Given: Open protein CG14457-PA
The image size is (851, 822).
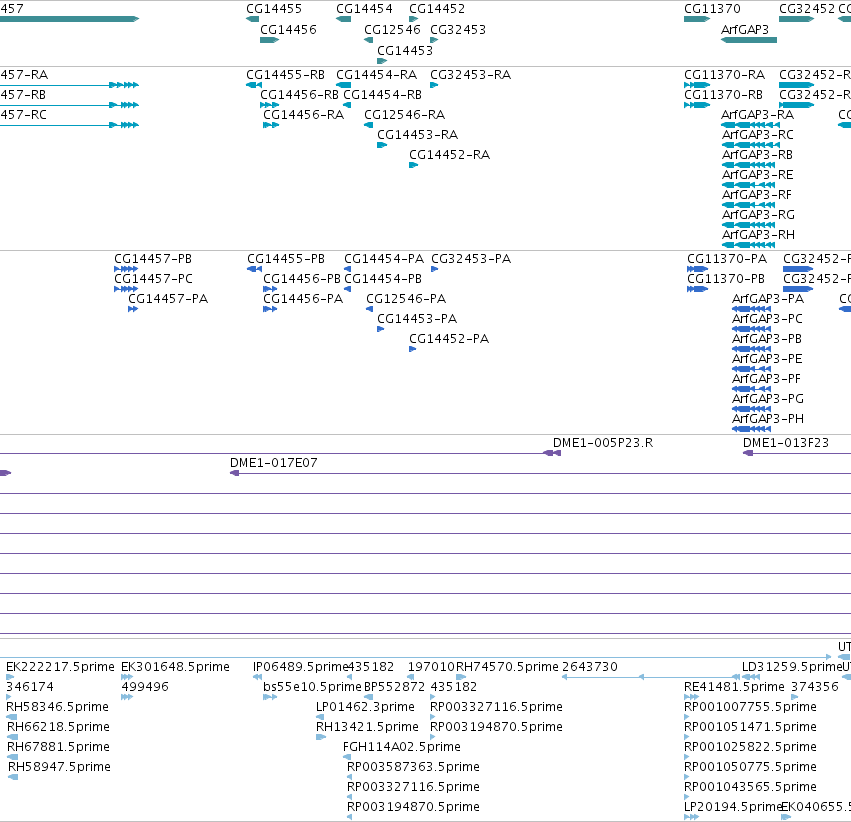Looking at the screenshot, I should point(168,299).
